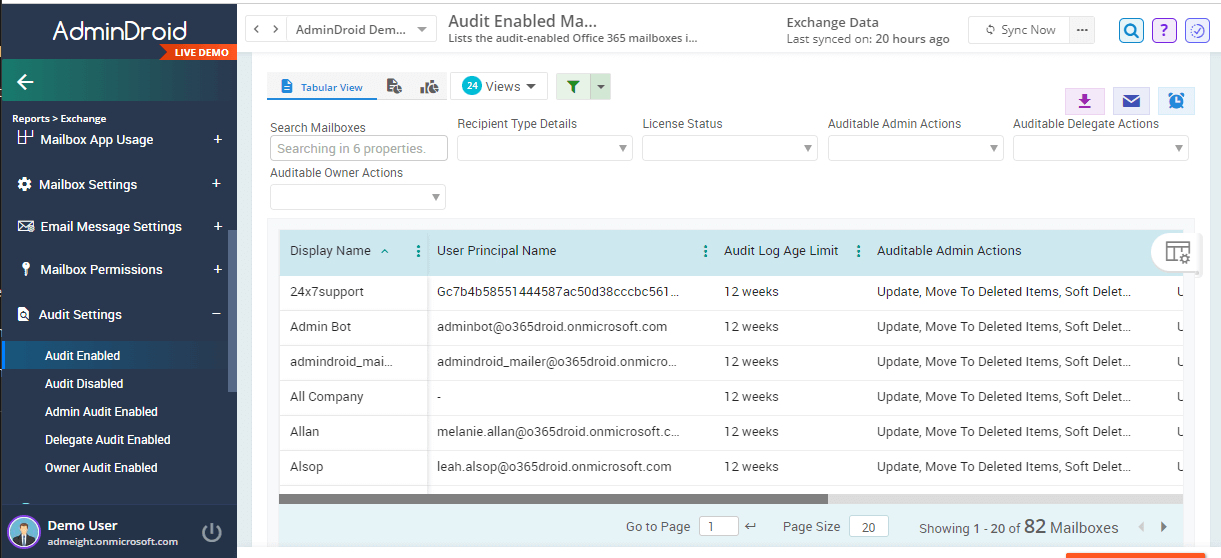
Task: Click the email envelope icon
Action: (1131, 101)
